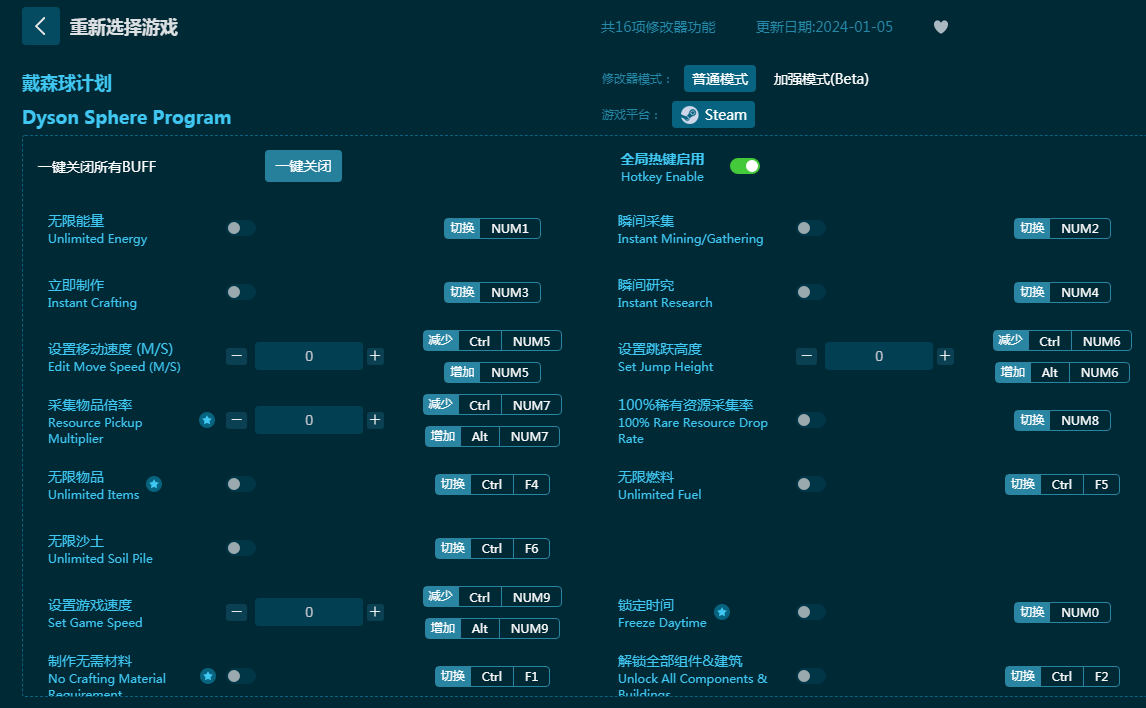The image size is (1146, 708).
Task: Click 增加 Alt NUM9 hotkey for Game Speed
Action: tap(492, 628)
